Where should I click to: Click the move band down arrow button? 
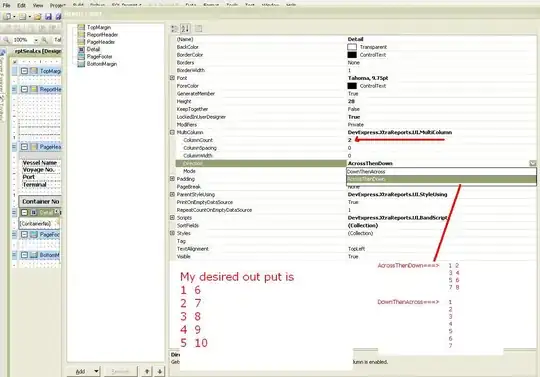tap(160, 371)
